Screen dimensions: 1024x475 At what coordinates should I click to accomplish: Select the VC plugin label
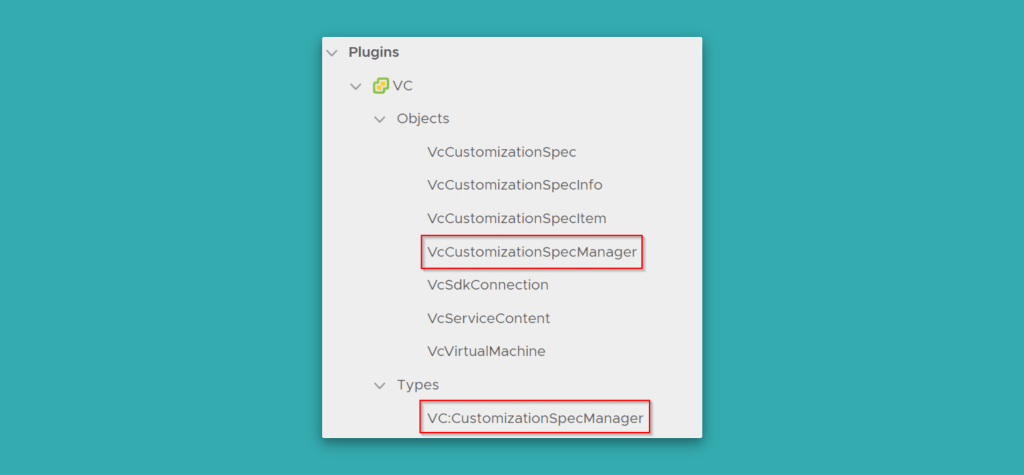[403, 86]
